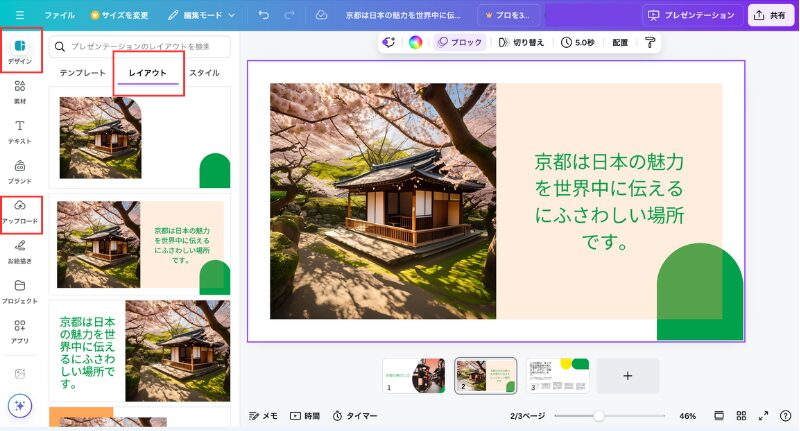
Task: Open the 時間 duration view
Action: click(x=305, y=416)
